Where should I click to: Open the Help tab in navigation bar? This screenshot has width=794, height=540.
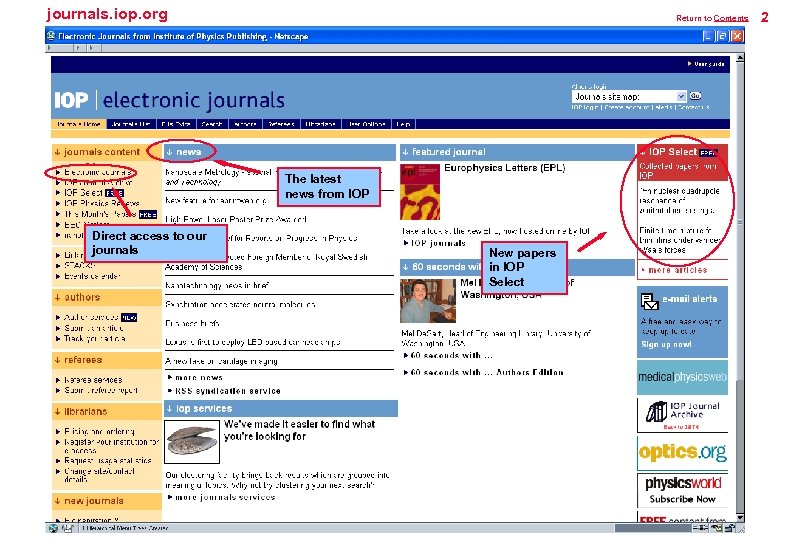point(404,124)
